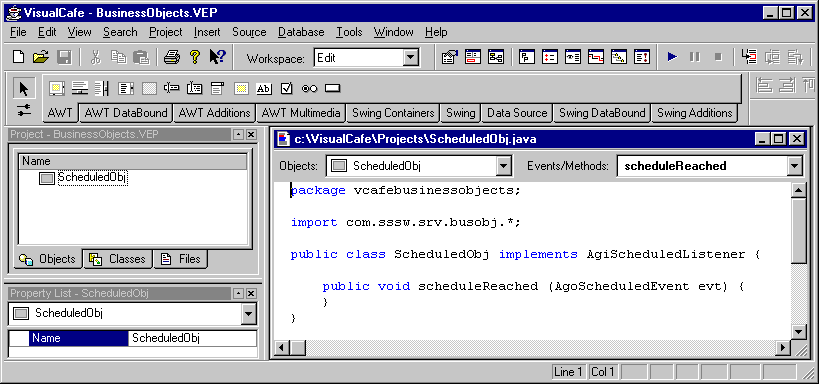Open the Window menu

pos(393,32)
